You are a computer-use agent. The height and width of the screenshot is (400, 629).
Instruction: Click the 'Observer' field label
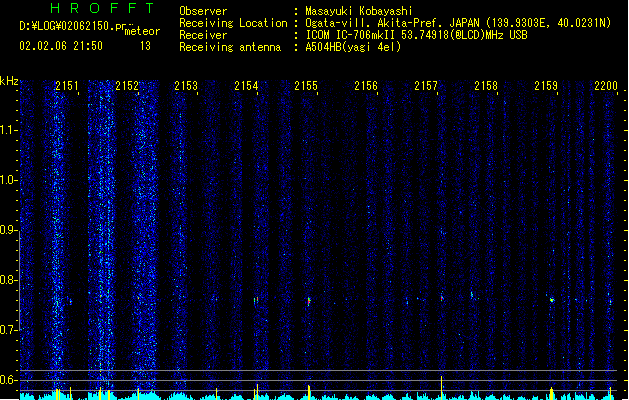click(x=203, y=11)
